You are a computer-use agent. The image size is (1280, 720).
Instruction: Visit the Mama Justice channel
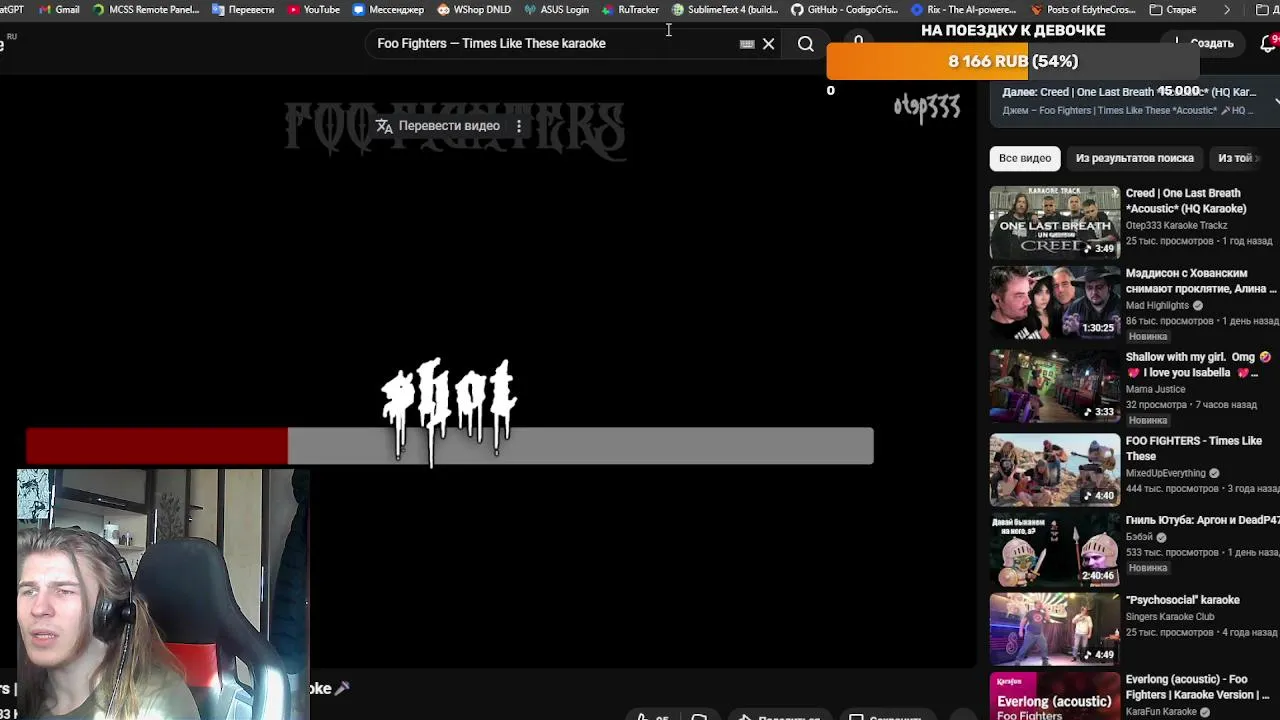click(1155, 389)
